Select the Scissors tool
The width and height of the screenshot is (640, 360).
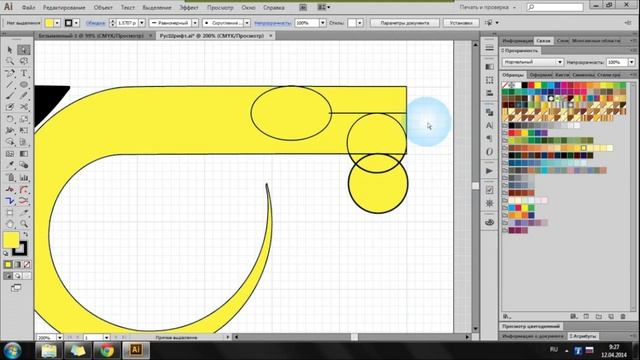[x=24, y=107]
